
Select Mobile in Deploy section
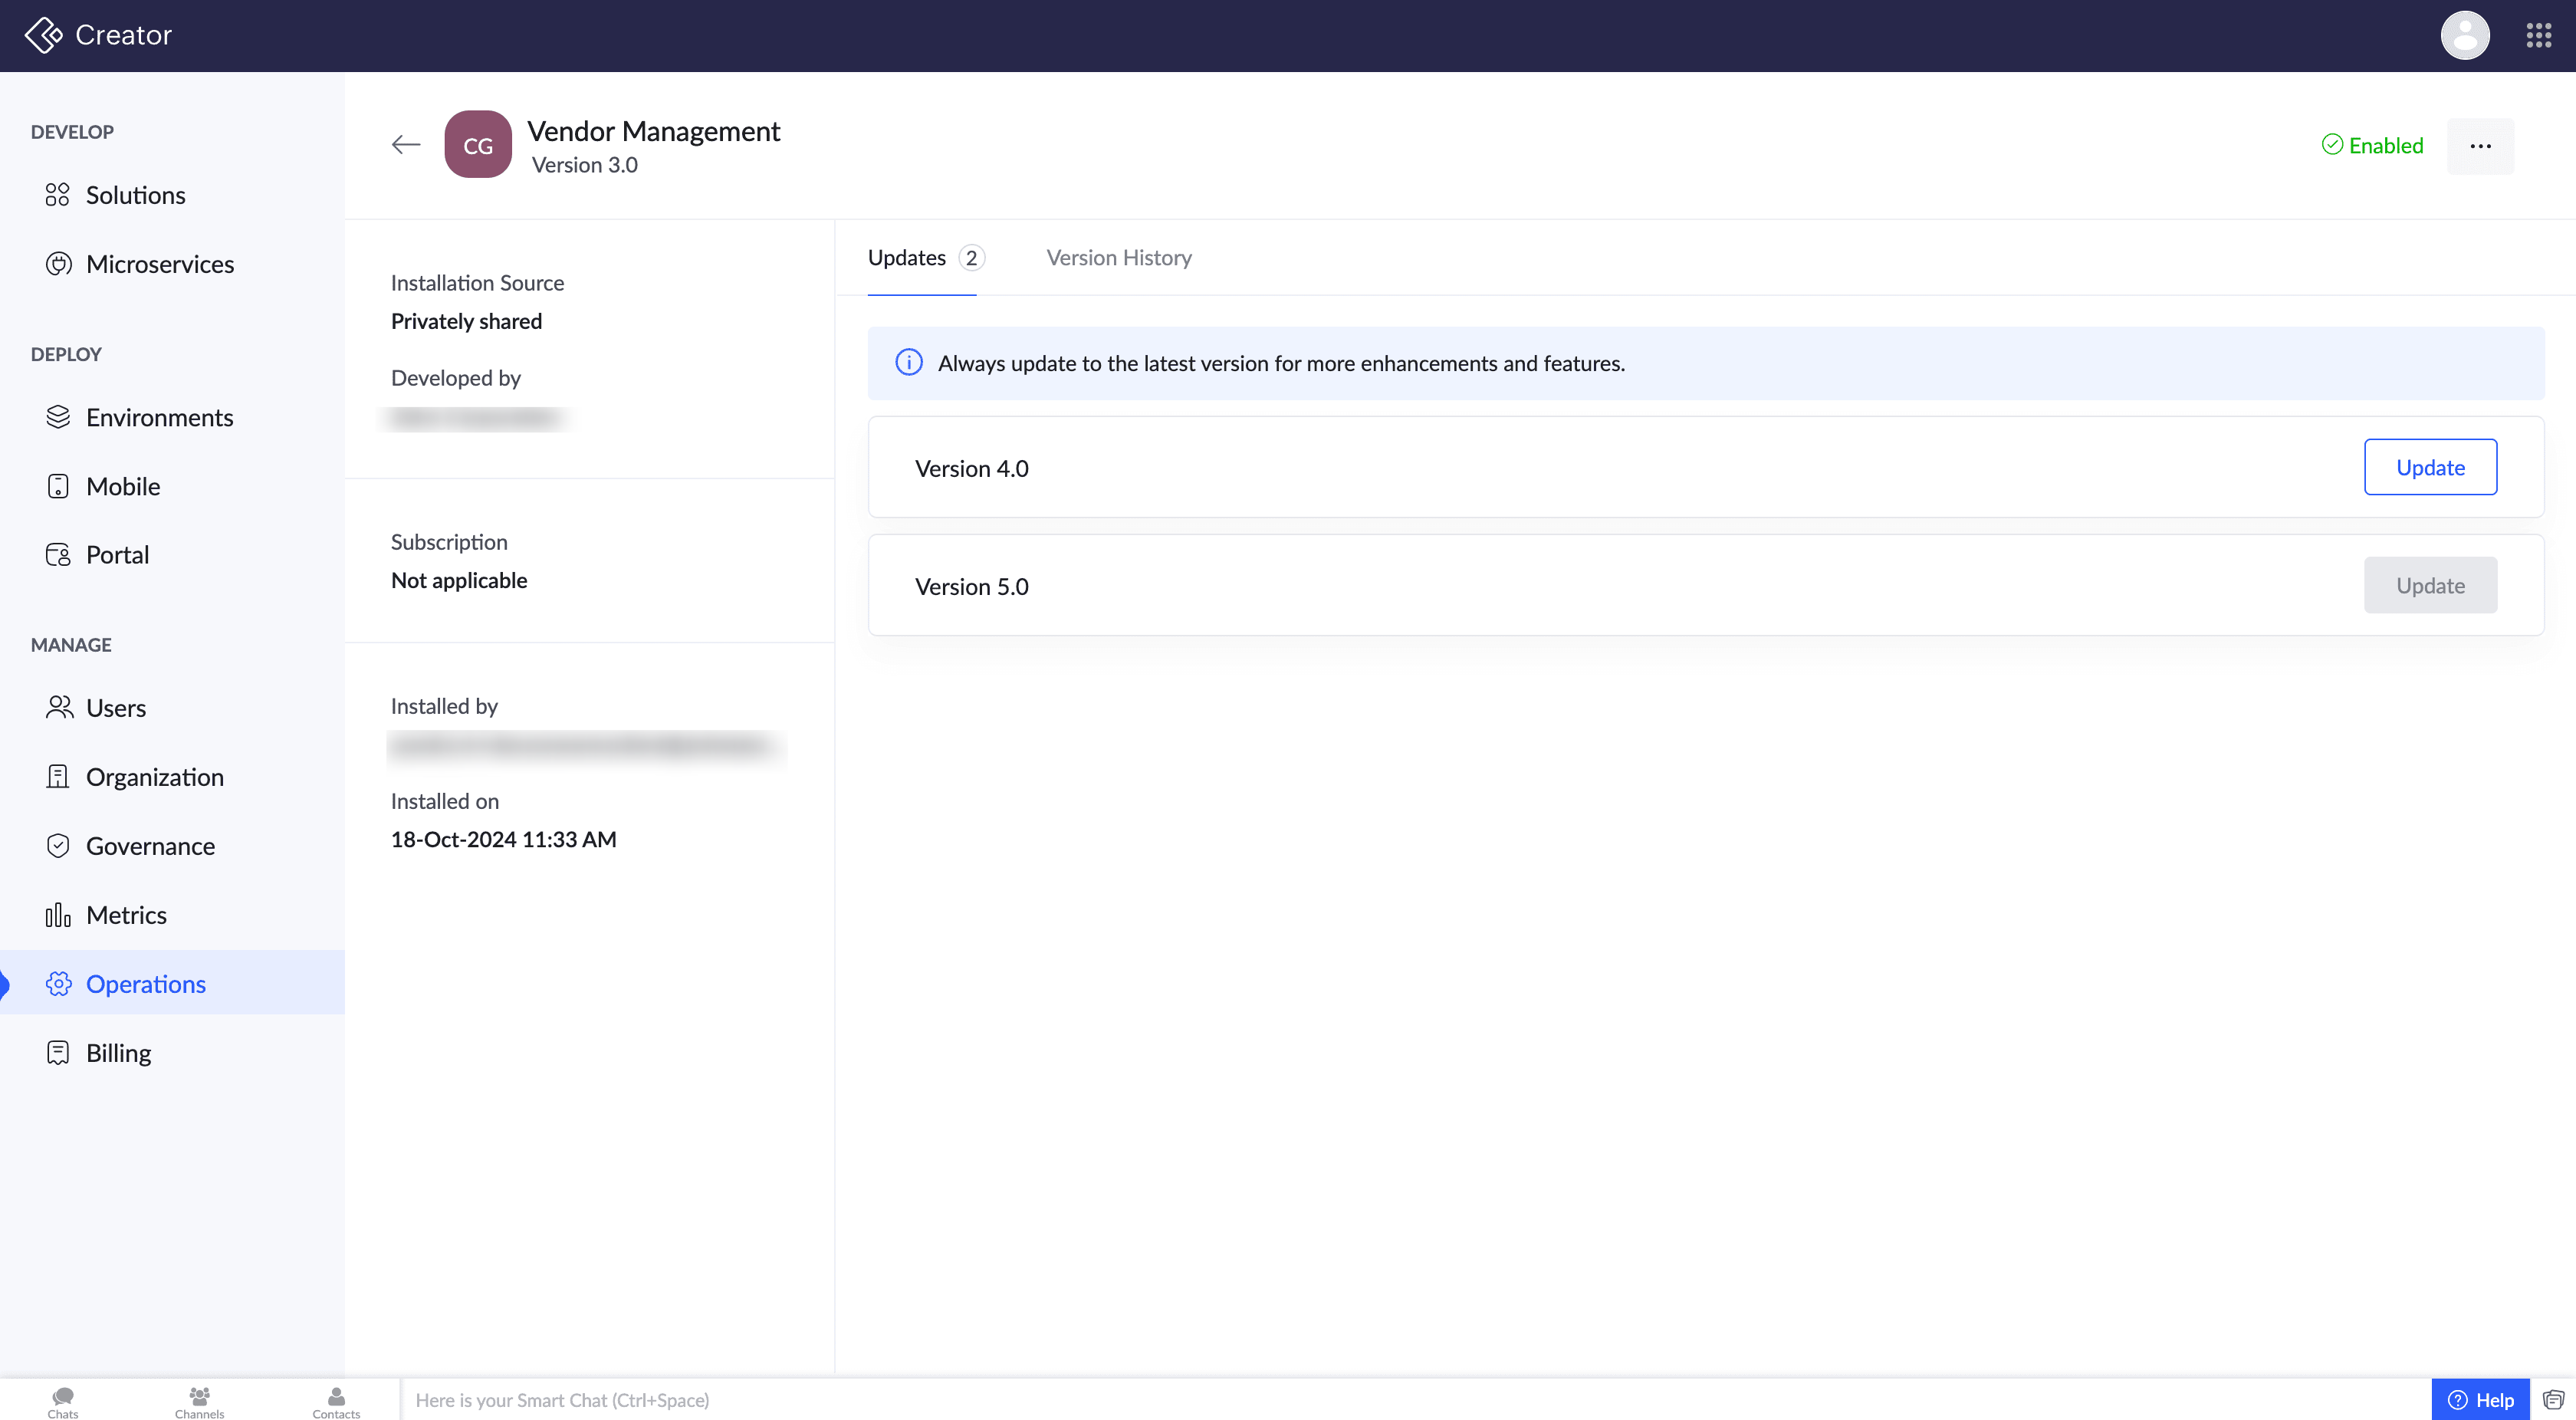123,486
